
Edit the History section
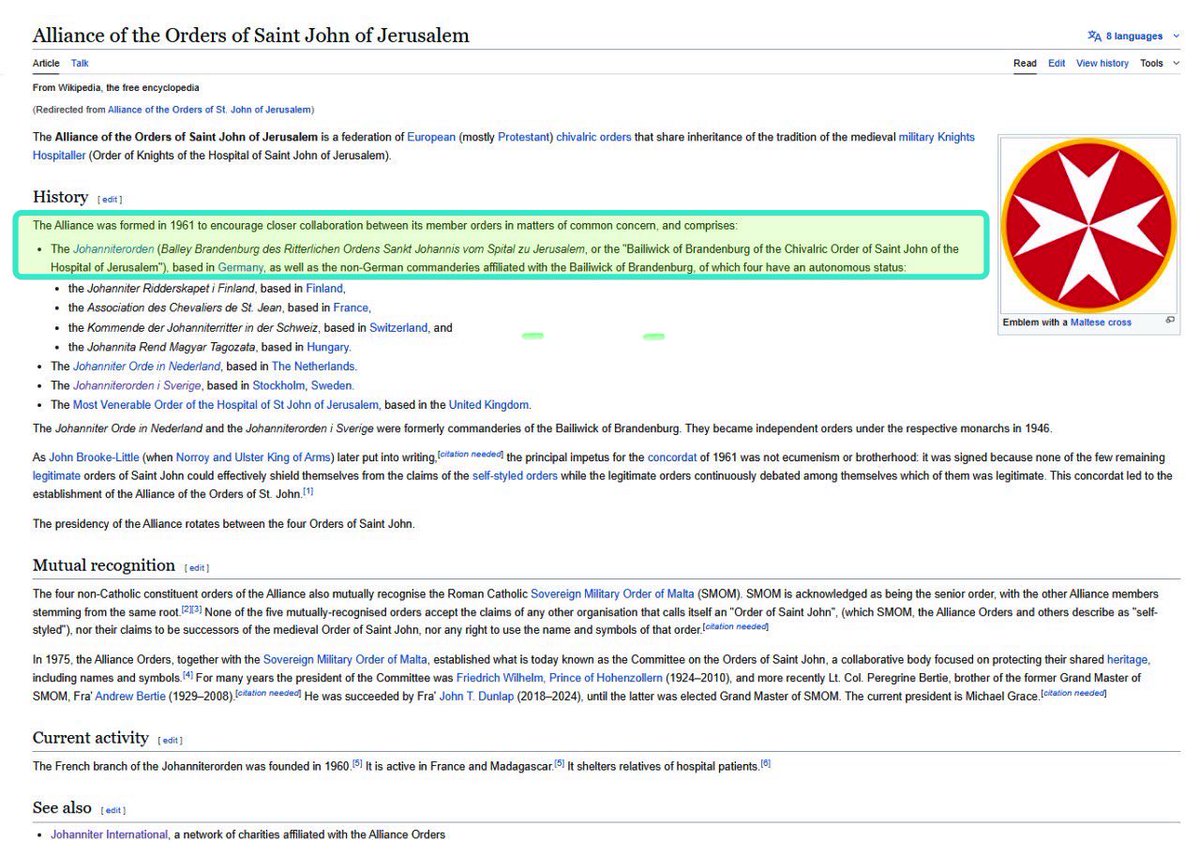tap(110, 199)
